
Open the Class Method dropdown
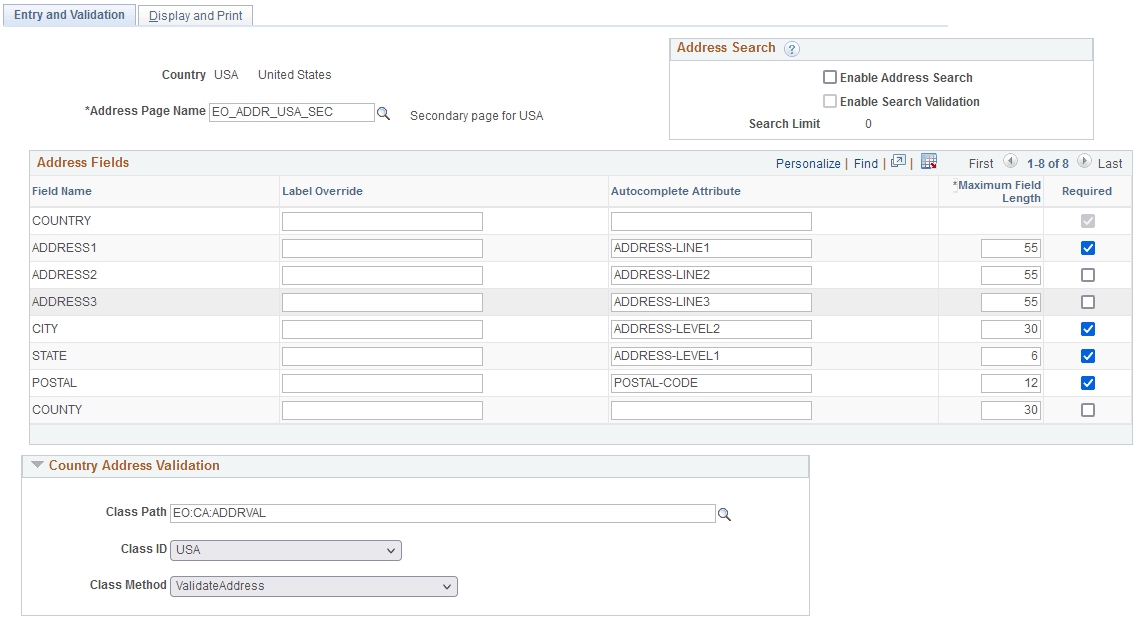447,586
